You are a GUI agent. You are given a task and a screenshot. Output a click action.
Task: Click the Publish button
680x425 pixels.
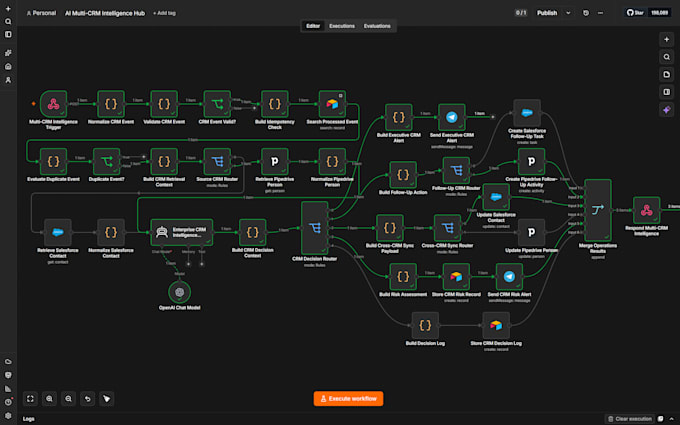547,13
